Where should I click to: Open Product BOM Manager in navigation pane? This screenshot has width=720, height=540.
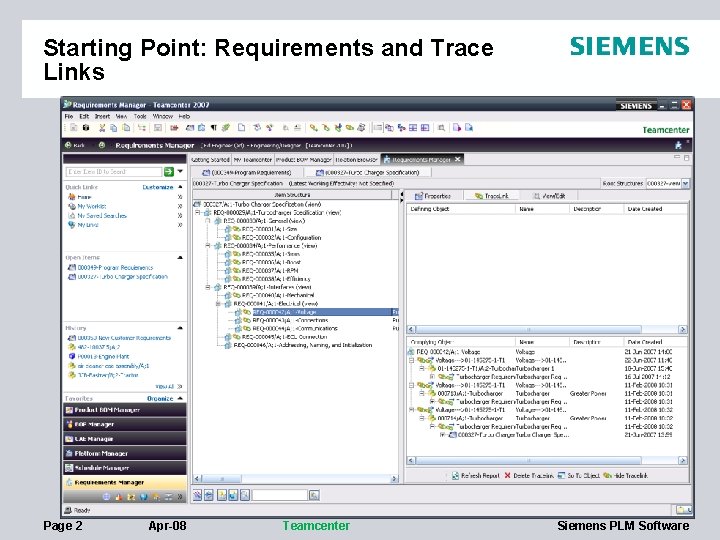point(124,410)
